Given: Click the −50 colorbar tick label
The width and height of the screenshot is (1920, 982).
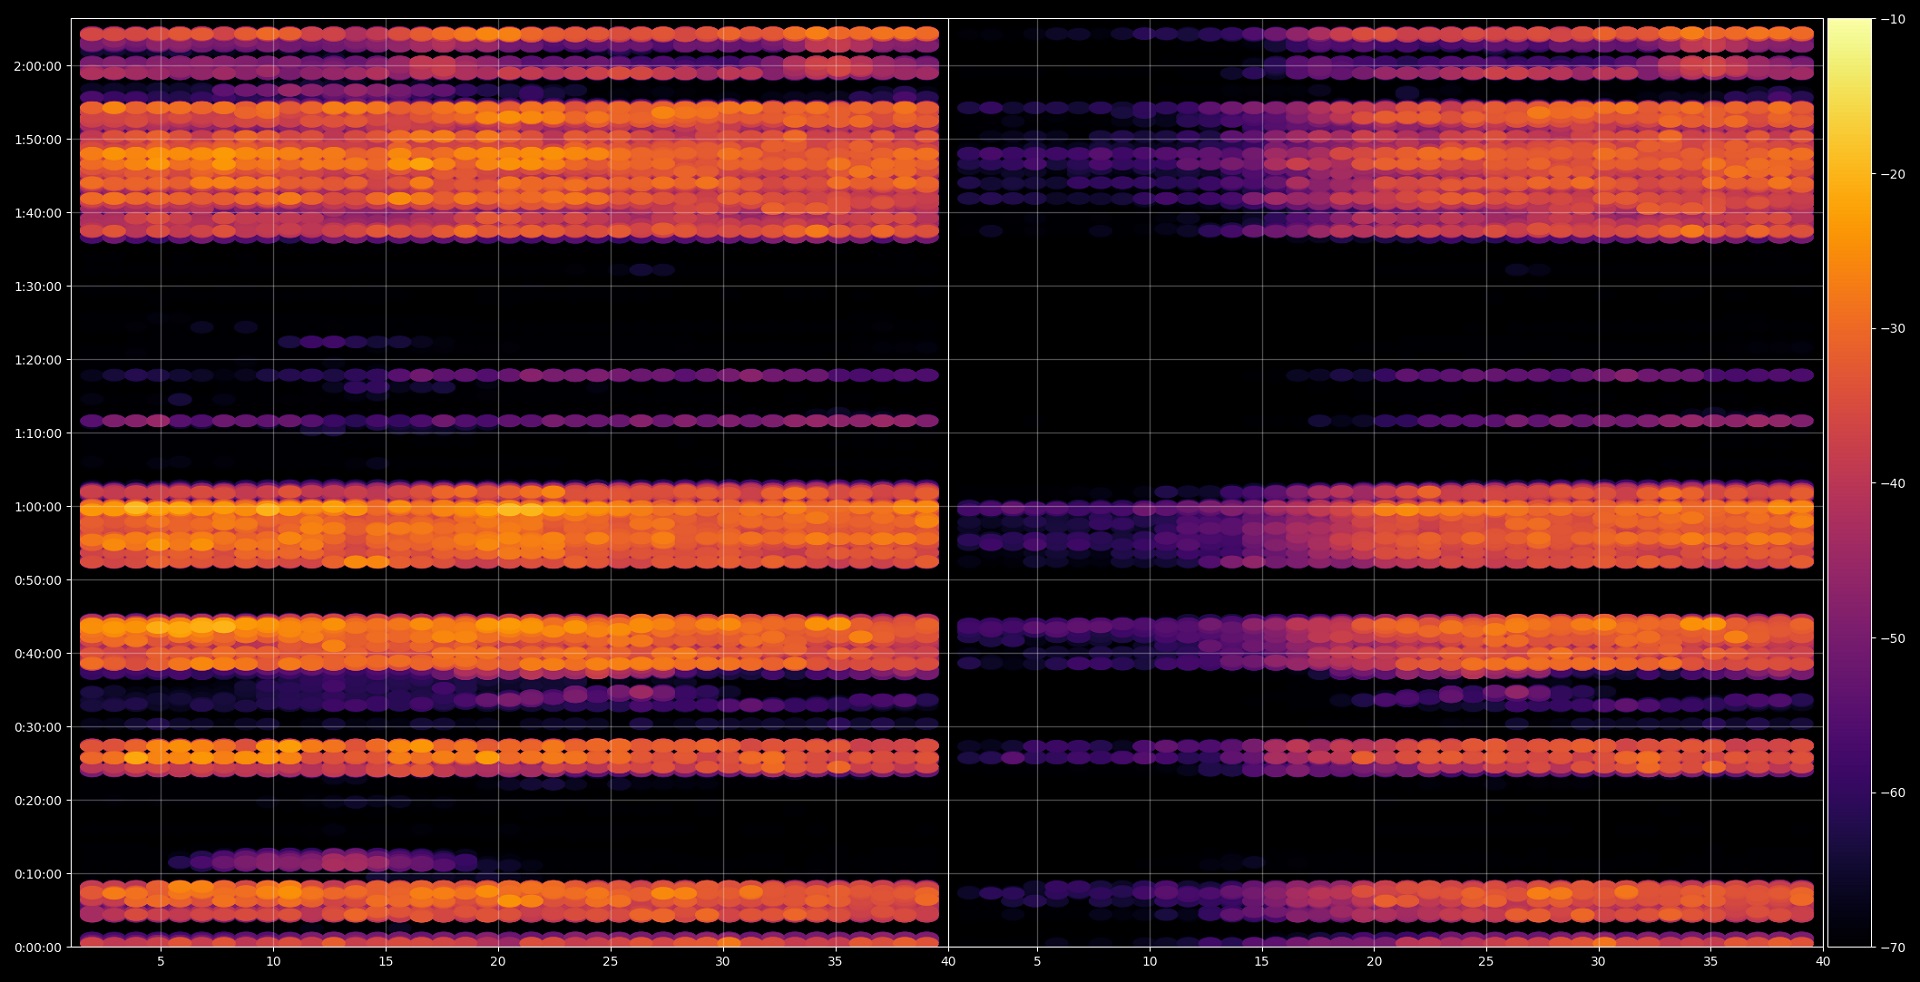Looking at the screenshot, I should [1892, 638].
